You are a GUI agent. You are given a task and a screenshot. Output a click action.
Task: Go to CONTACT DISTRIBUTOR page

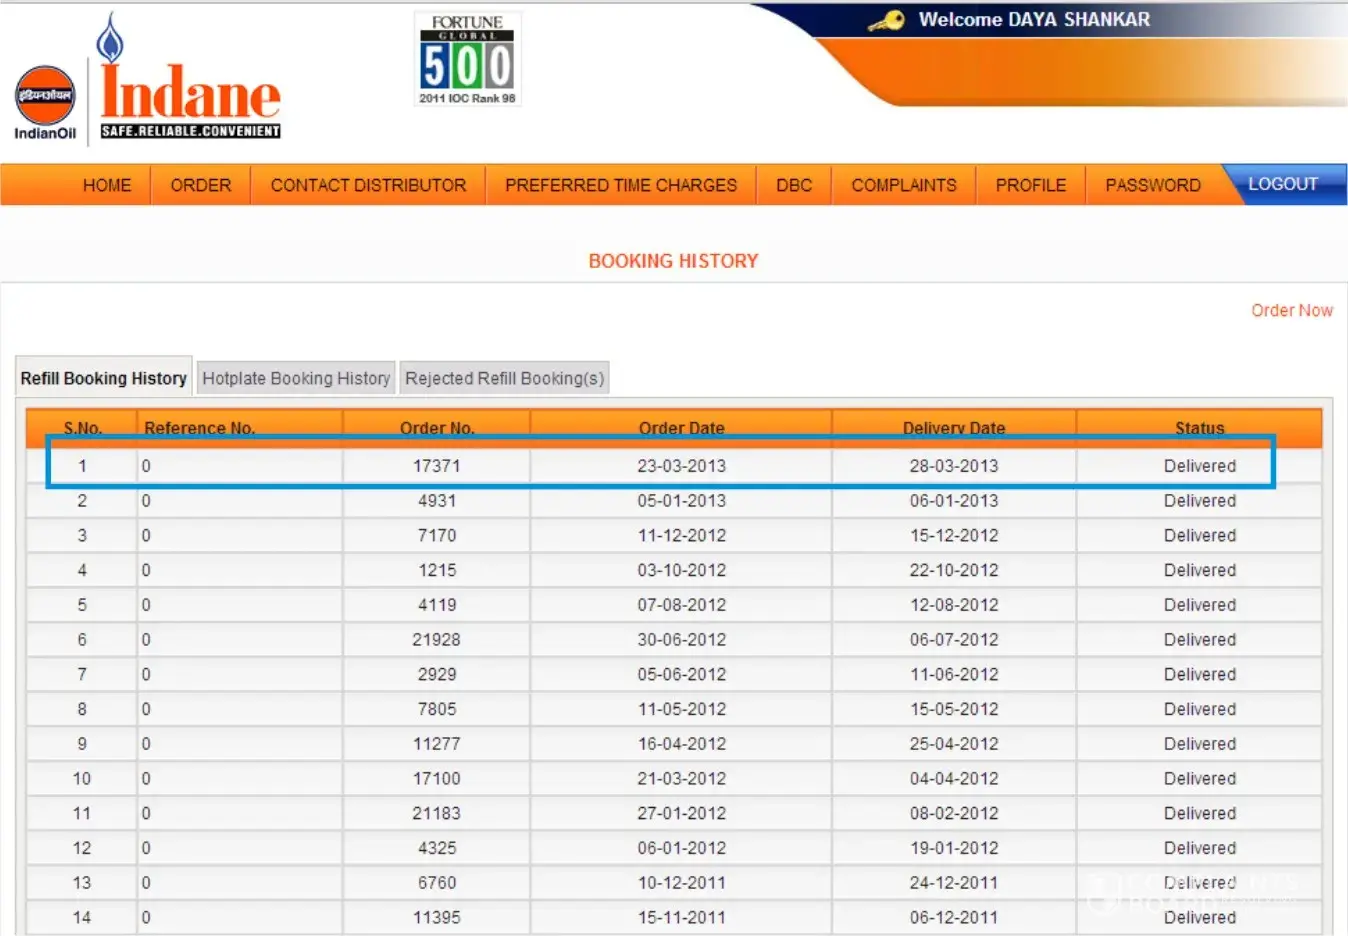(368, 185)
